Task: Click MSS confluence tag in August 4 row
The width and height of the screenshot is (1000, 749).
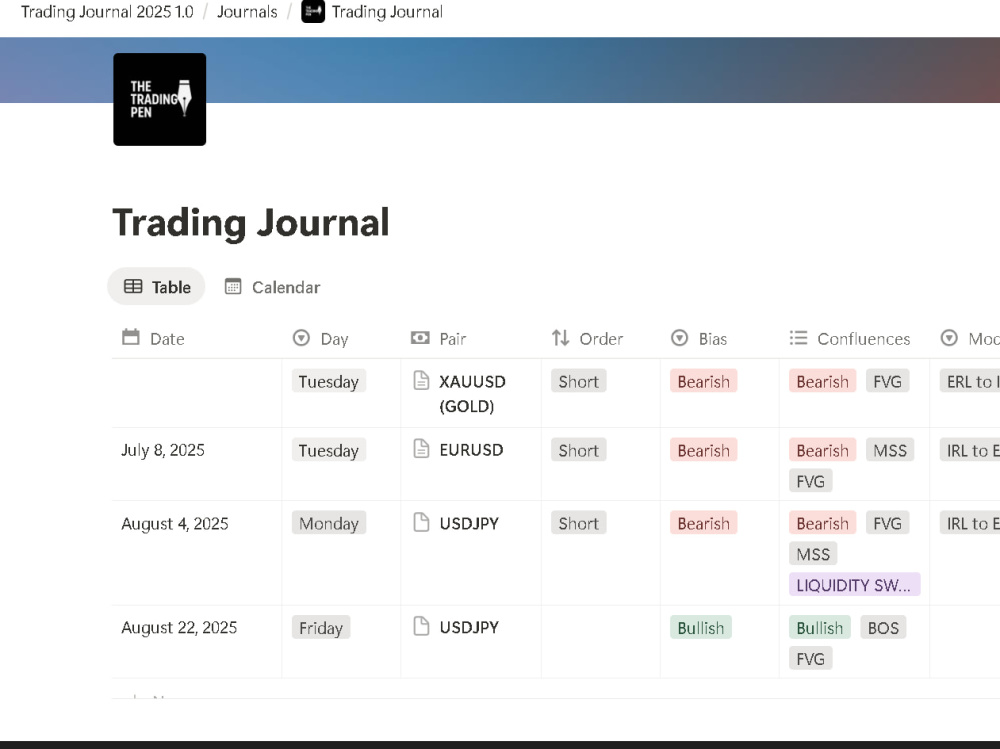Action: [813, 554]
